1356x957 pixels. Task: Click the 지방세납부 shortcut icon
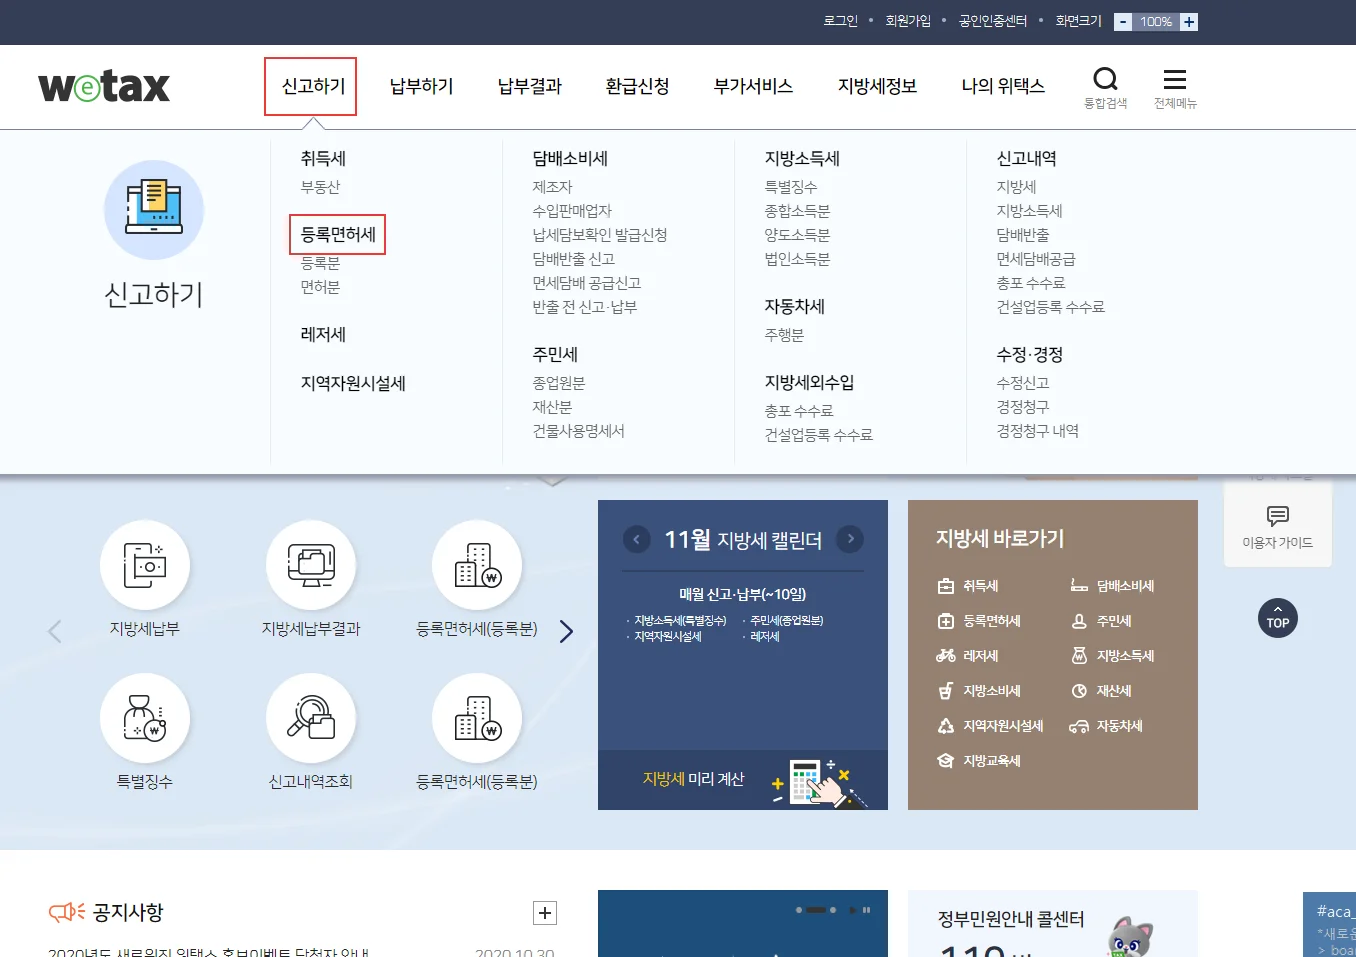(145, 566)
